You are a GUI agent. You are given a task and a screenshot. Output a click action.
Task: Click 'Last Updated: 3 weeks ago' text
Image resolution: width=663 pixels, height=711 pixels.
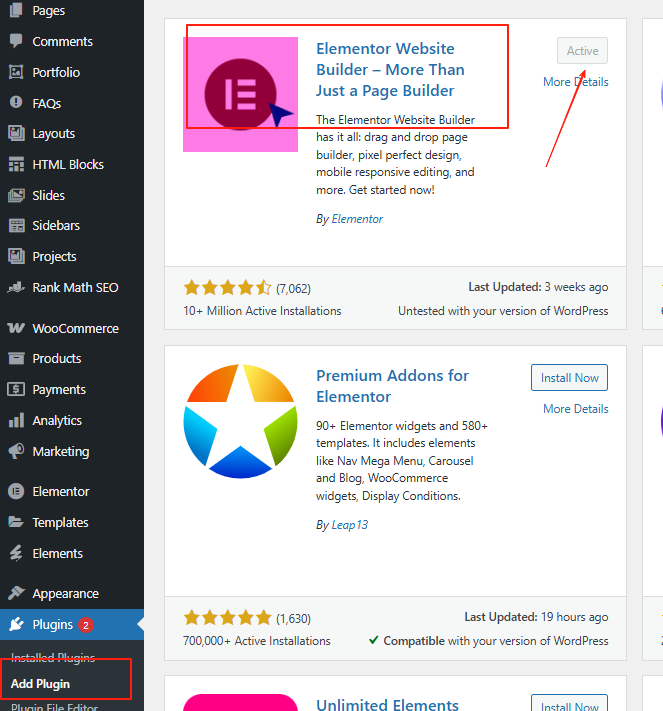point(538,287)
